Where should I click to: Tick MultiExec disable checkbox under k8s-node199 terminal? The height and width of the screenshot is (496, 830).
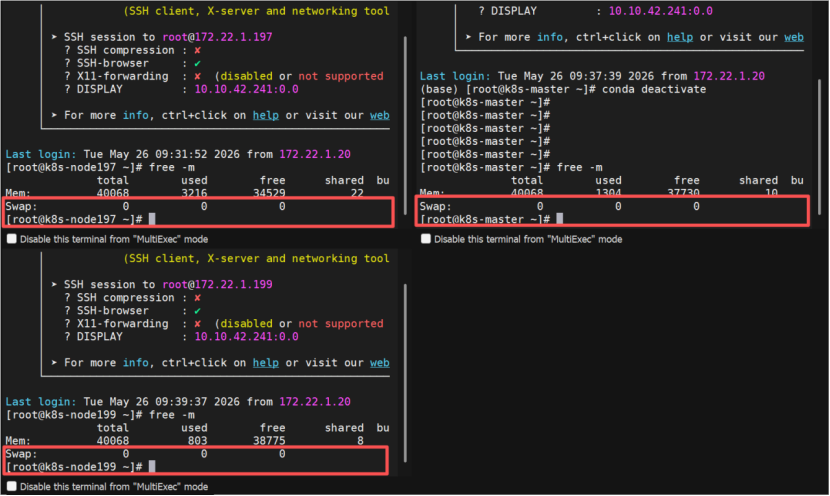12,486
